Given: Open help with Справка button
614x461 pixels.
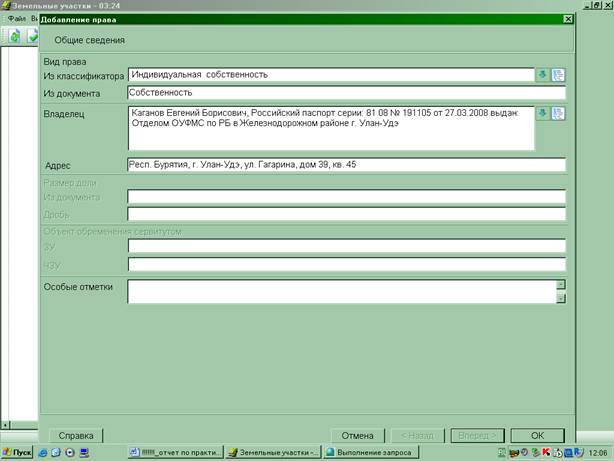Looking at the screenshot, I should click(x=76, y=436).
